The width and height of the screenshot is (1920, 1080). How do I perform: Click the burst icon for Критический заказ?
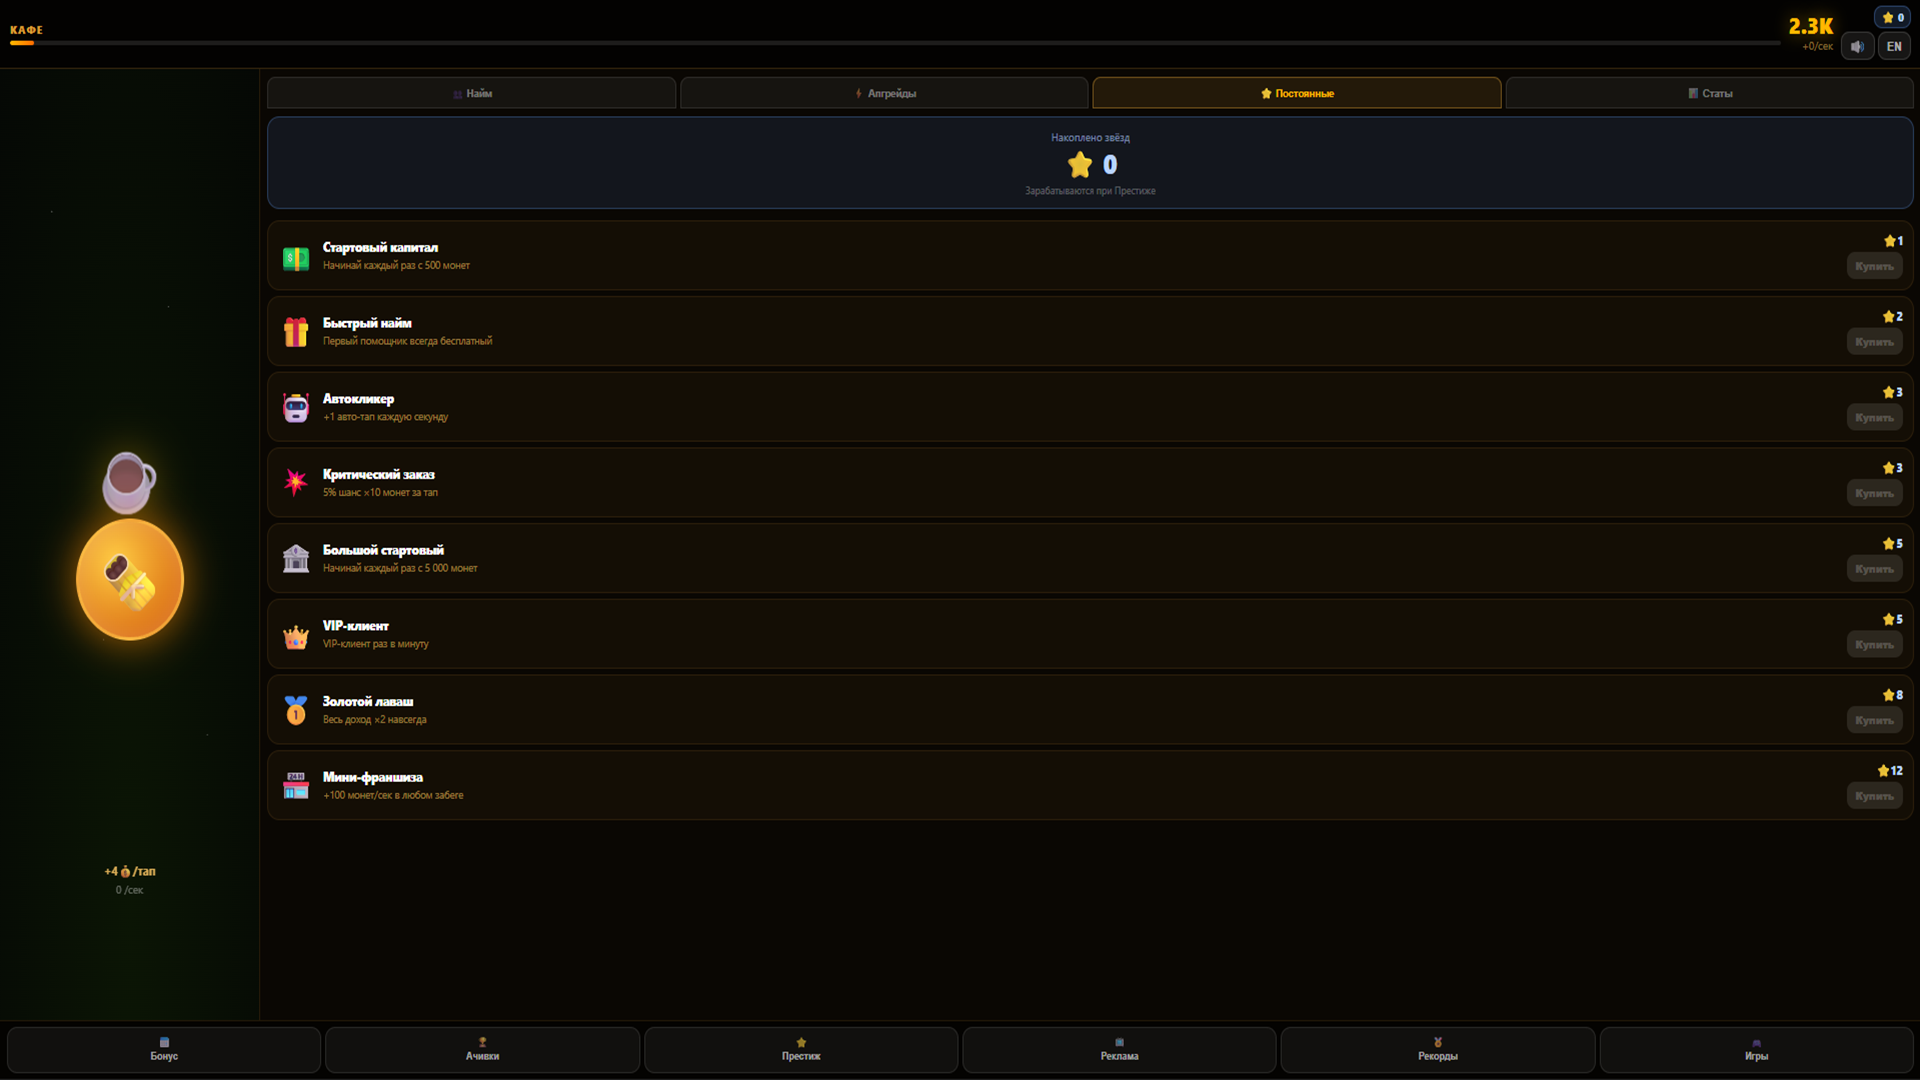tap(296, 482)
